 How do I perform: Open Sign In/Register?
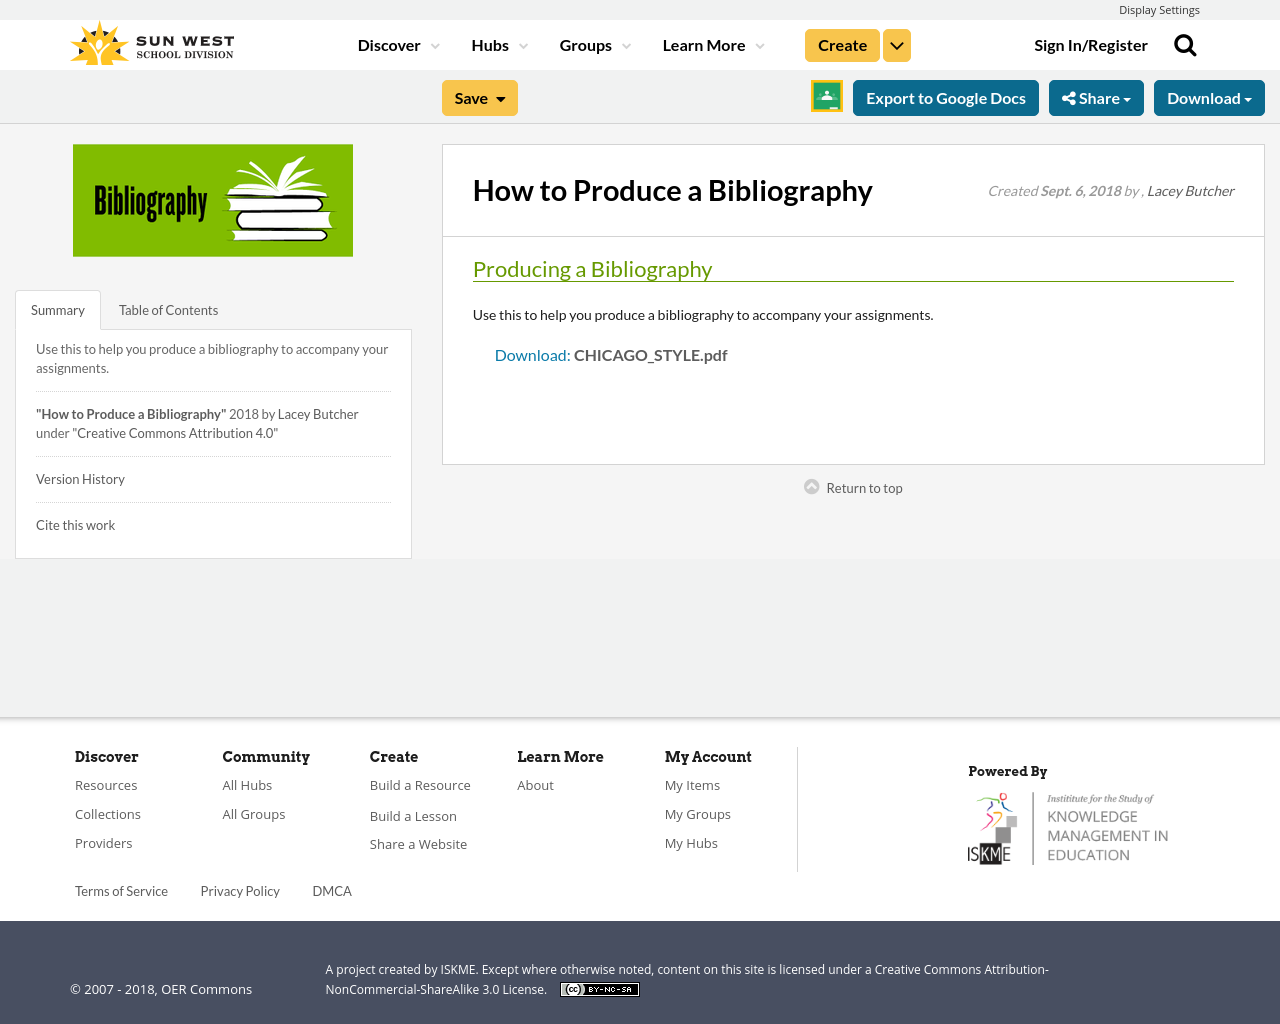pyautogui.click(x=1091, y=44)
